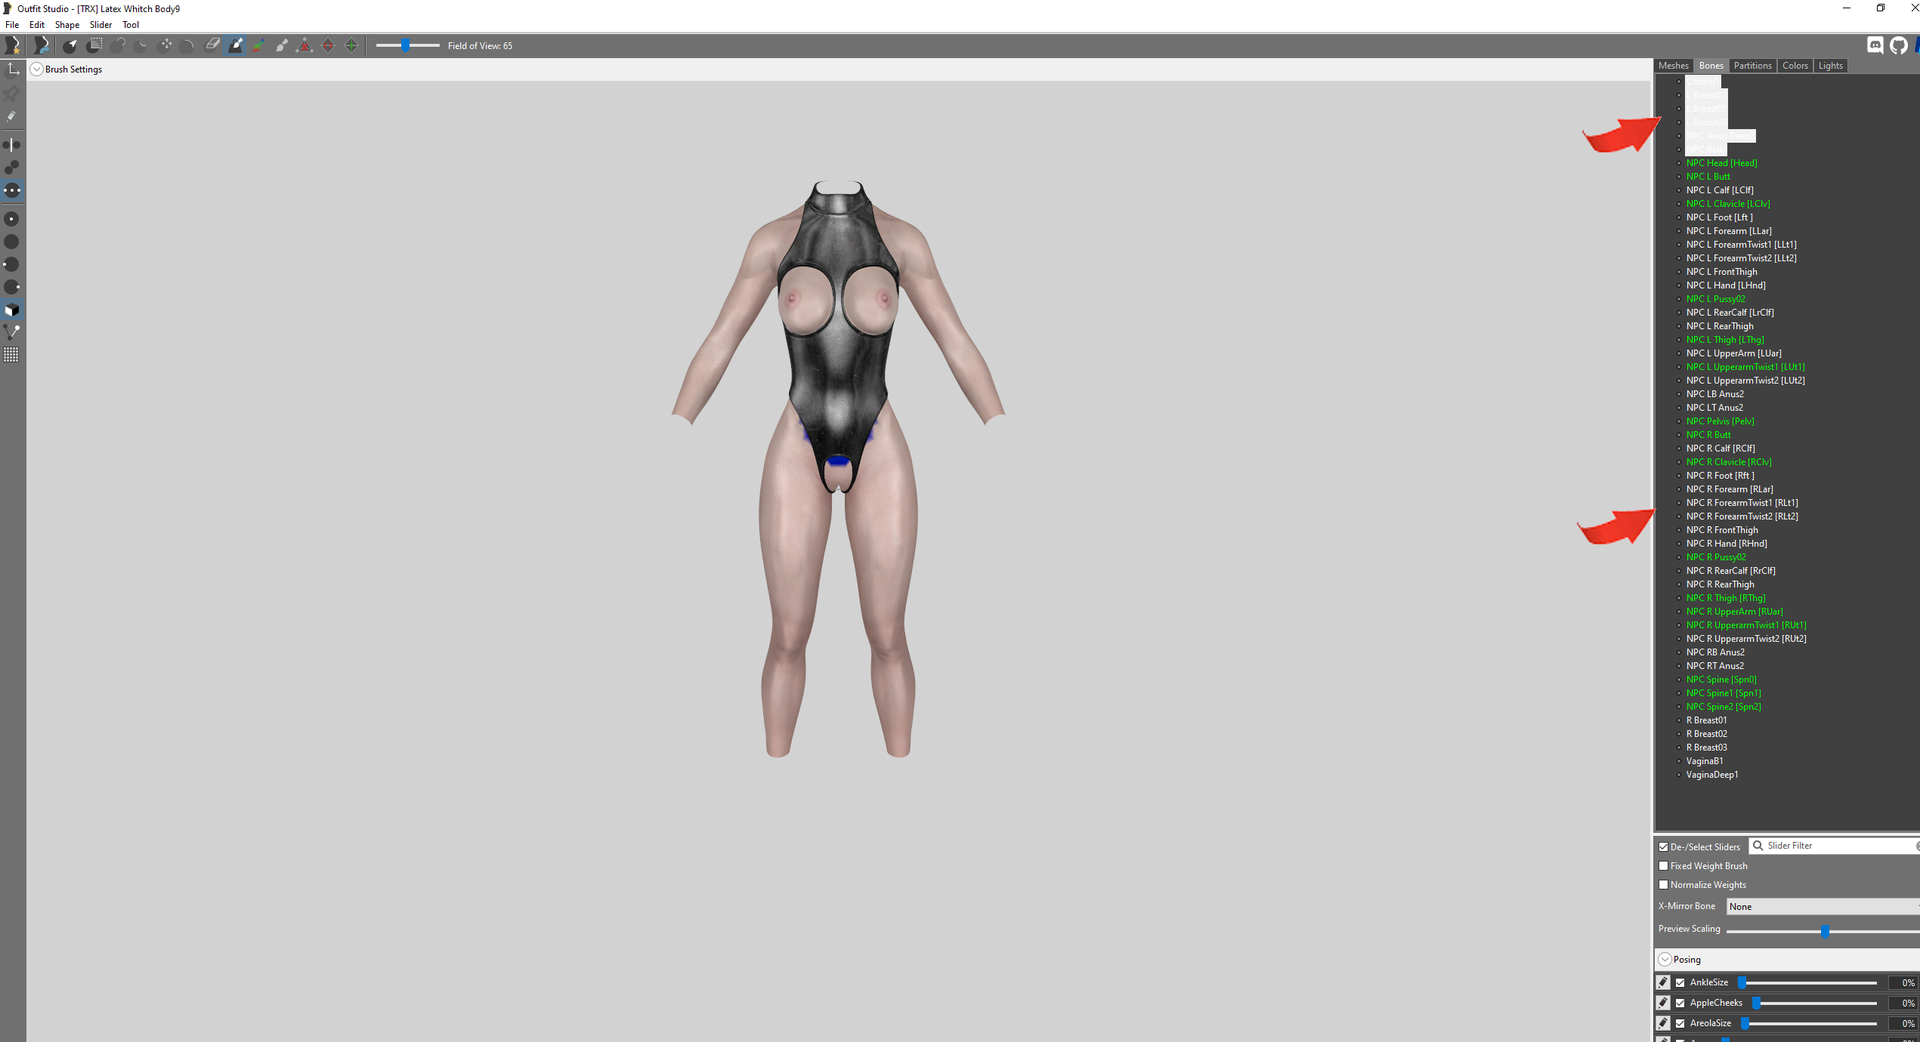
Task: Switch to the Colors tab
Action: pyautogui.click(x=1795, y=66)
